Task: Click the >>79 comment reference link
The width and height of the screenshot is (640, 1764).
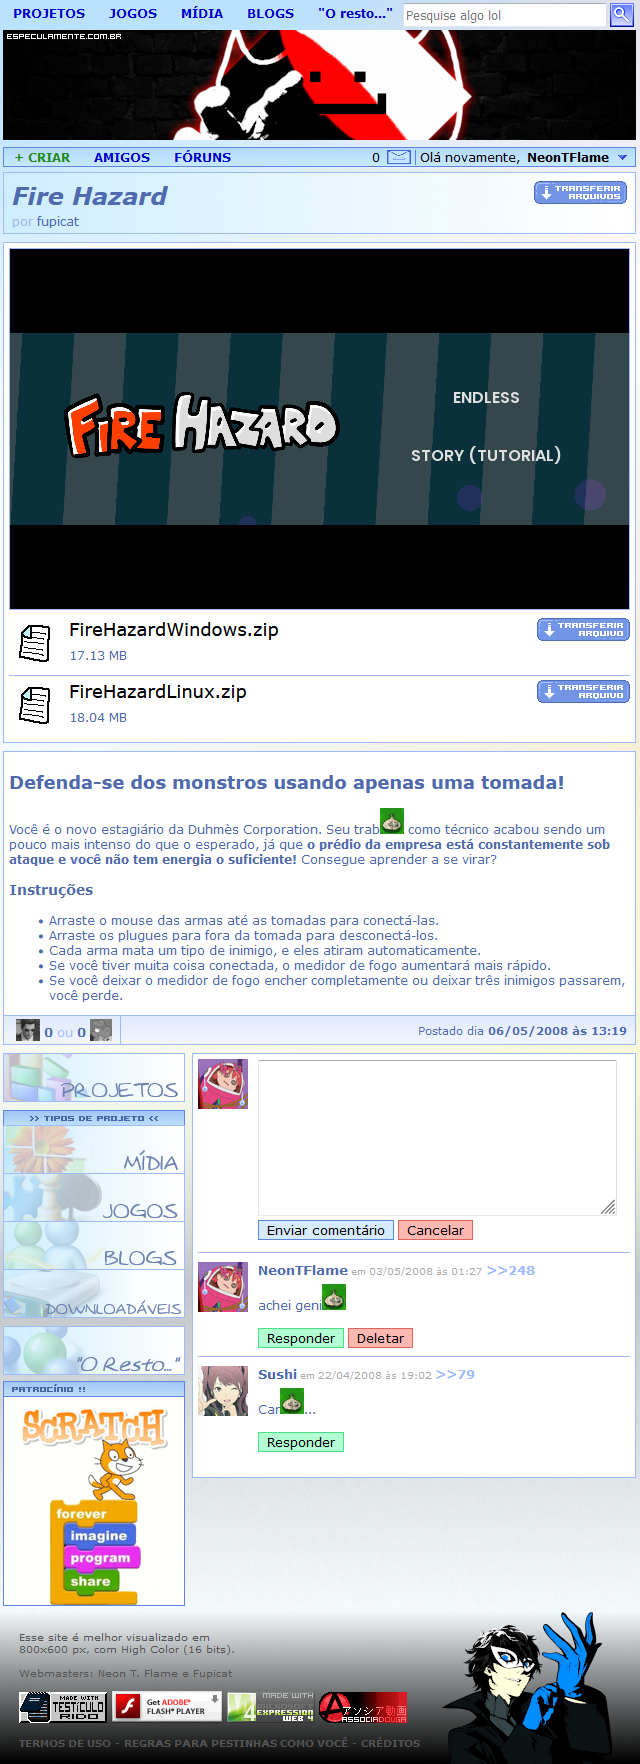Action: [455, 1374]
